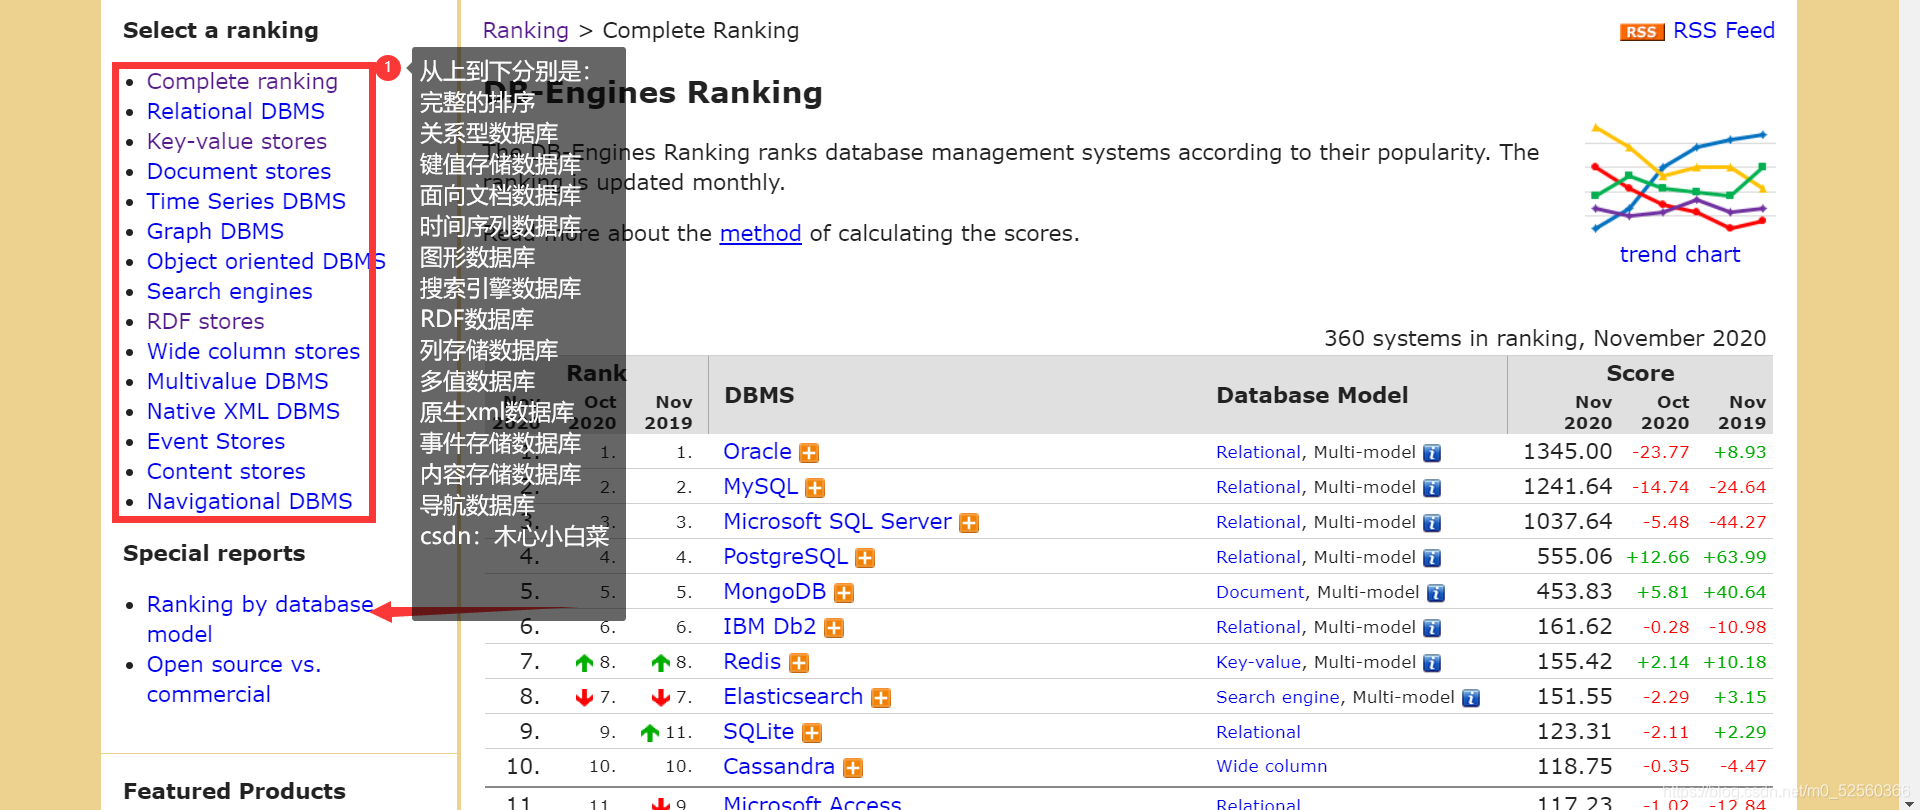
Task: Click info icon in Redis row
Action: coord(1432,663)
